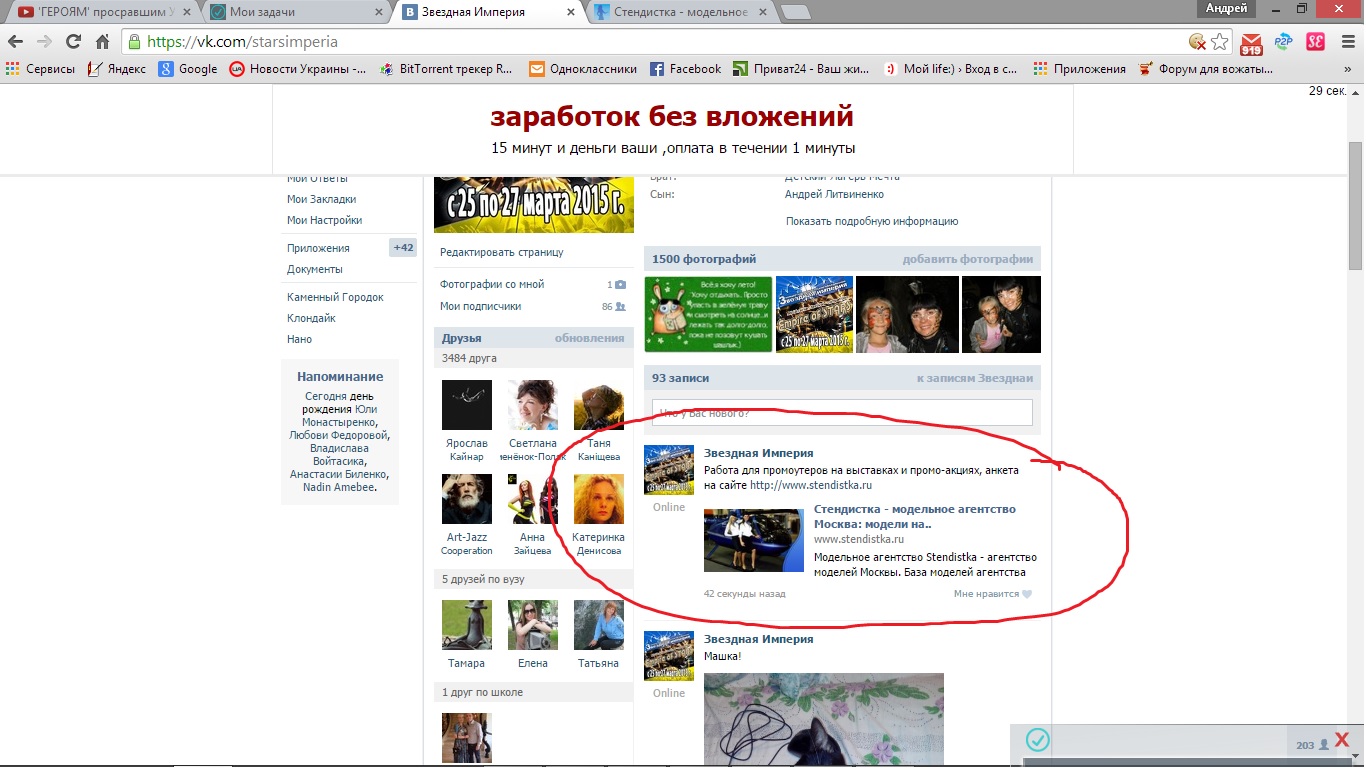Open the 3484 друга friends count
The width and height of the screenshot is (1366, 768).
tap(469, 358)
